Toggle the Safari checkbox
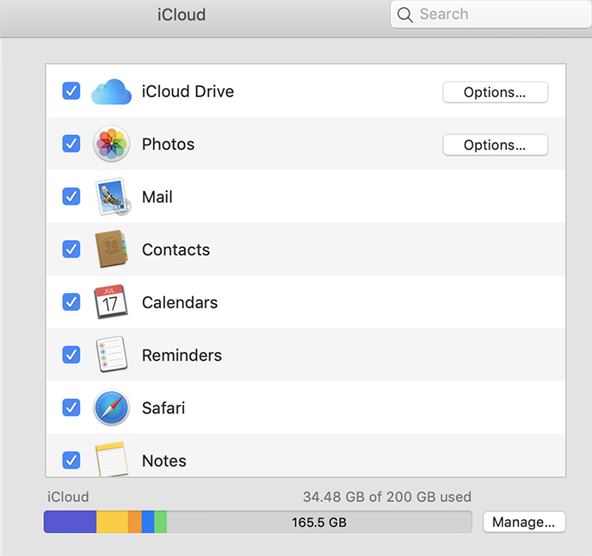The image size is (592, 556). (71, 407)
